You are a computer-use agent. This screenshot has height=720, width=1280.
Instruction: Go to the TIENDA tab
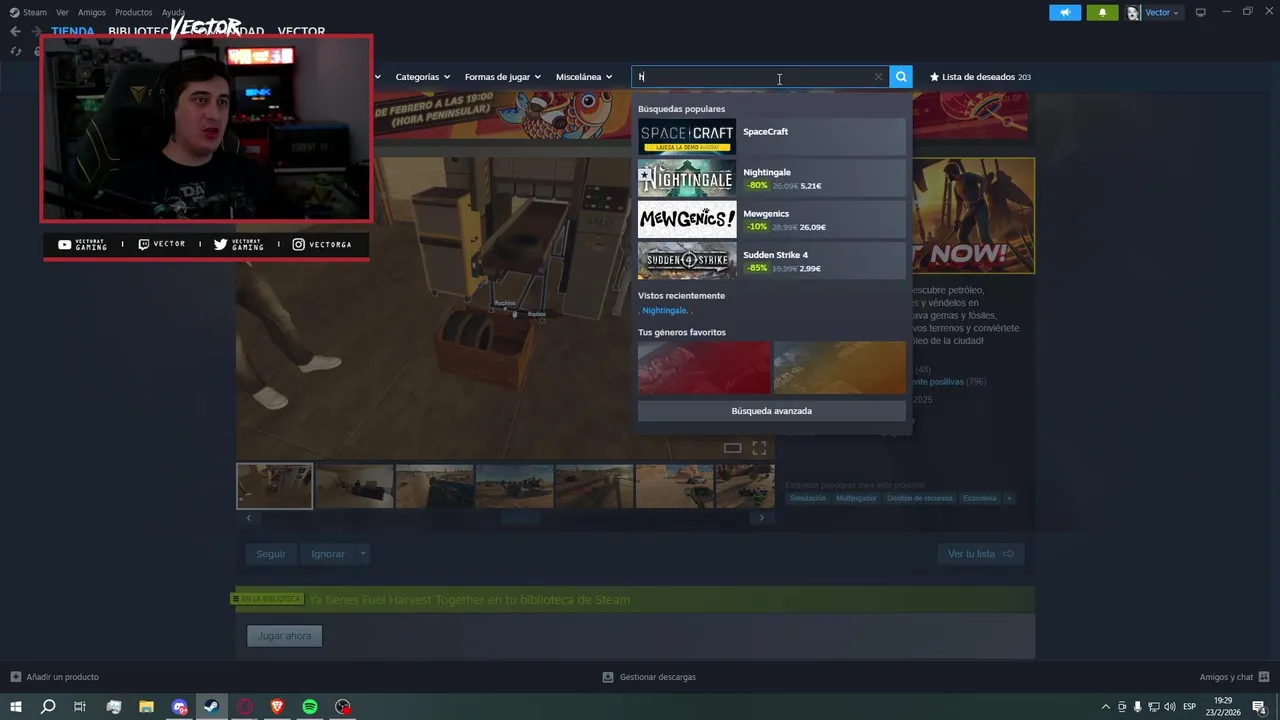pos(73,31)
